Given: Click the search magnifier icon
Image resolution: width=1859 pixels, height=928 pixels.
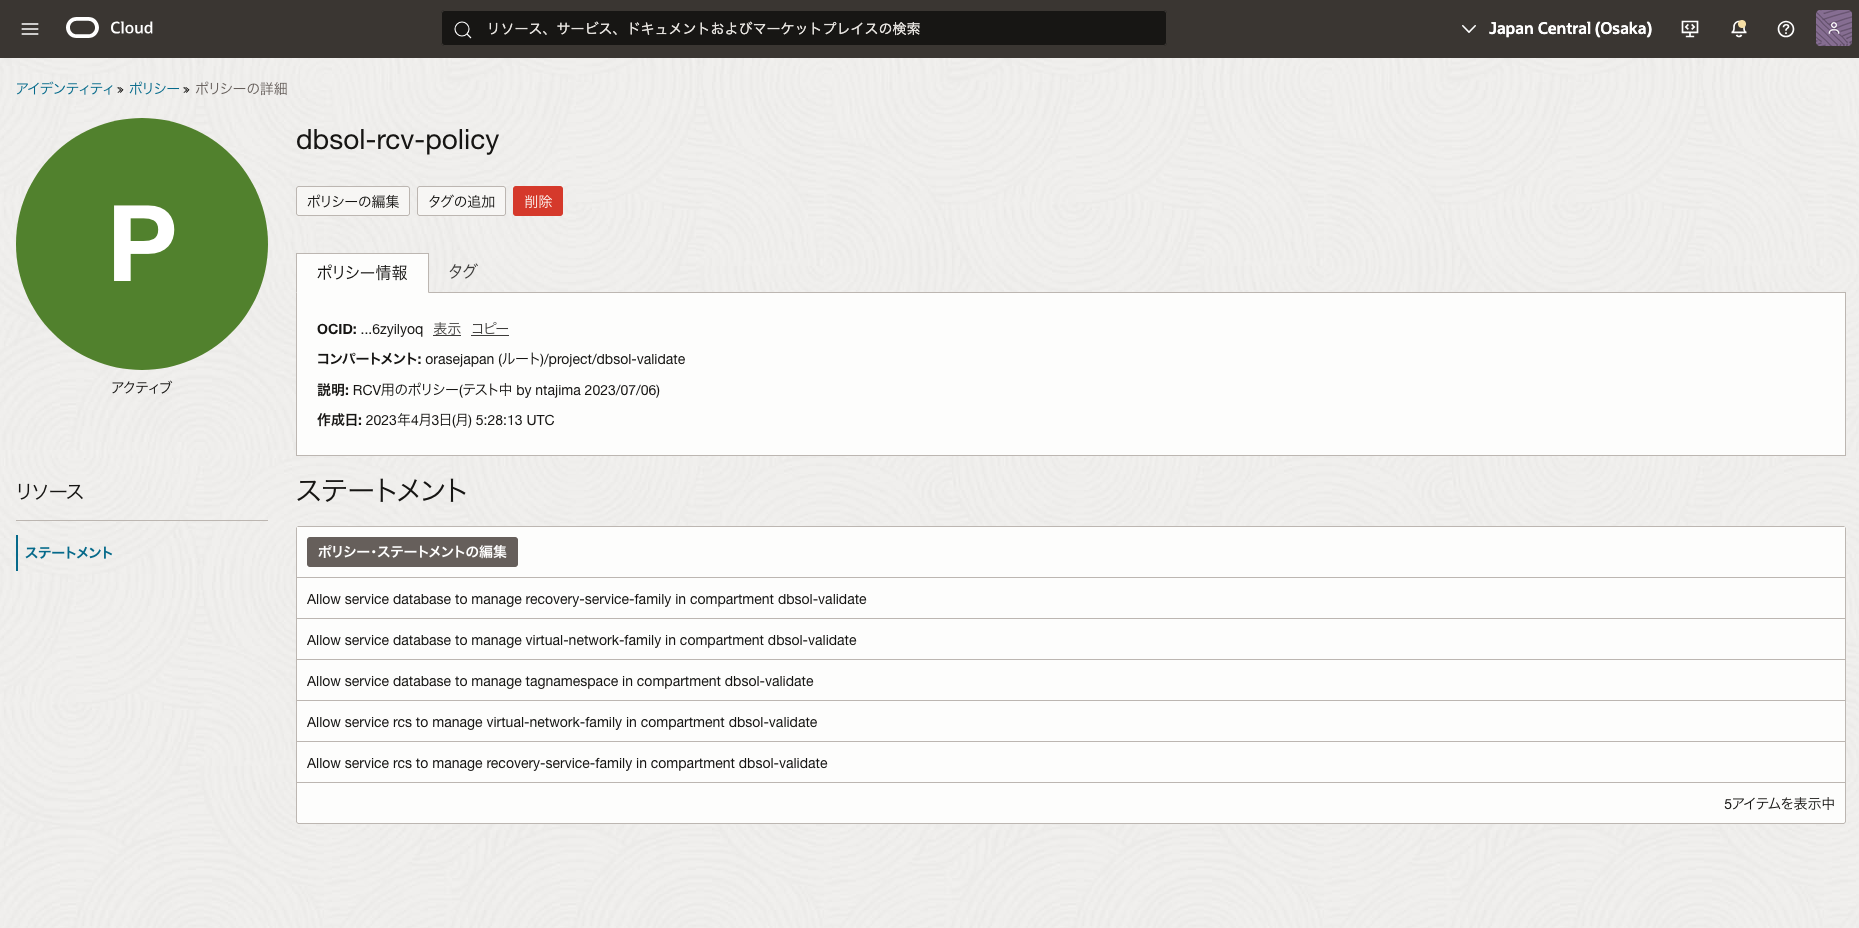Looking at the screenshot, I should click(463, 29).
